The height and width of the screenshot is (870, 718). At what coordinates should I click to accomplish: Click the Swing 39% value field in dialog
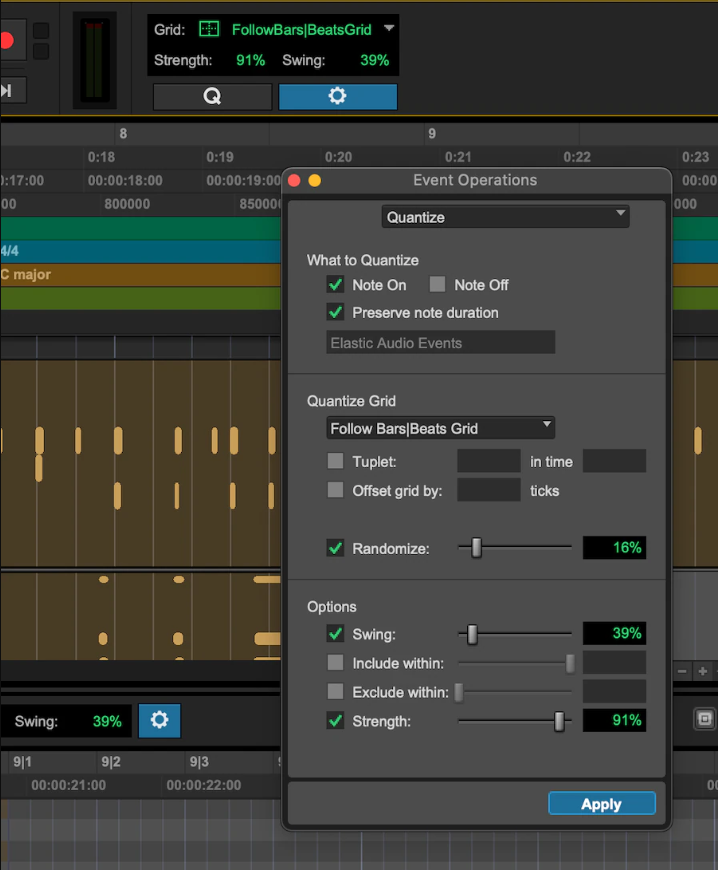click(613, 634)
